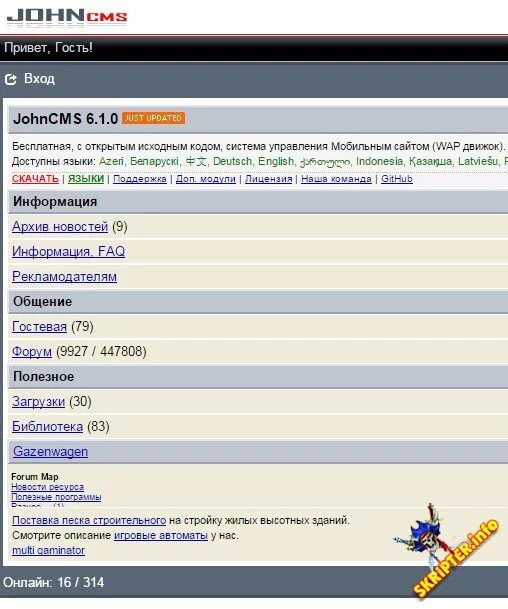Open the ЯЗЫКИ languages link
This screenshot has height=609, width=508.
(x=86, y=179)
